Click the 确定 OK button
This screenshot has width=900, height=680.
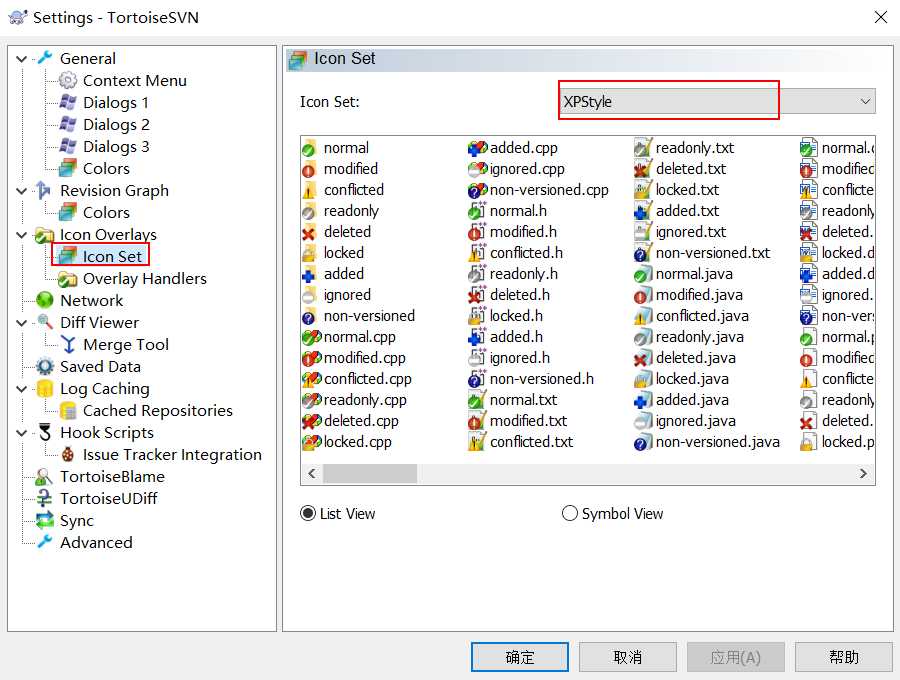[520, 656]
